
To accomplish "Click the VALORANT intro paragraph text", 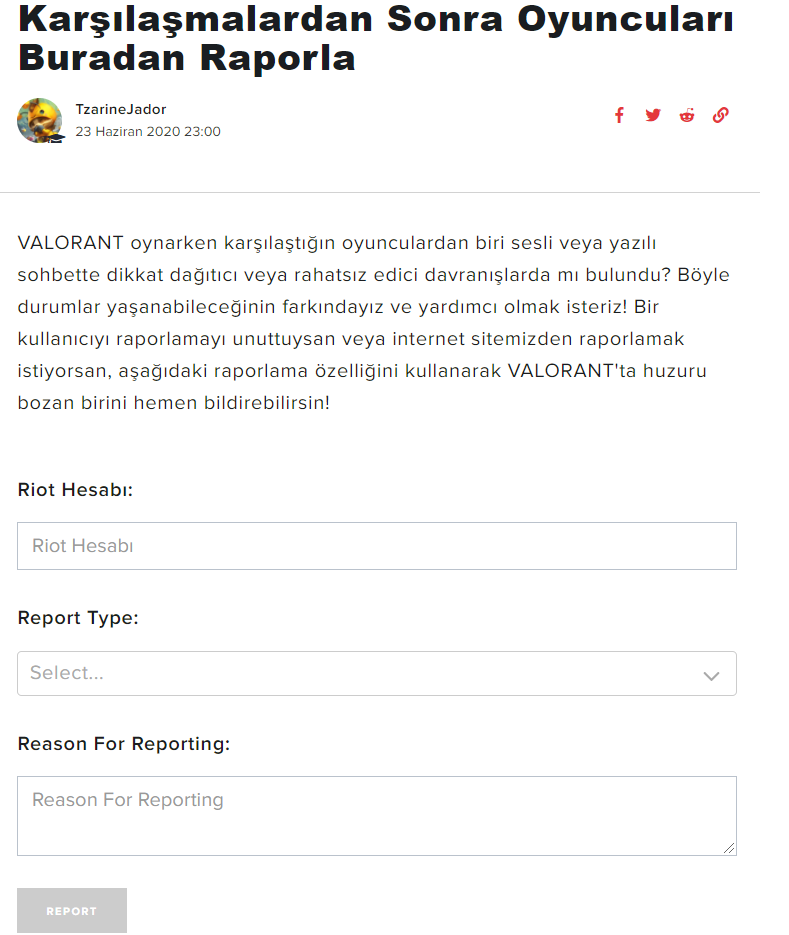I will tap(360, 324).
